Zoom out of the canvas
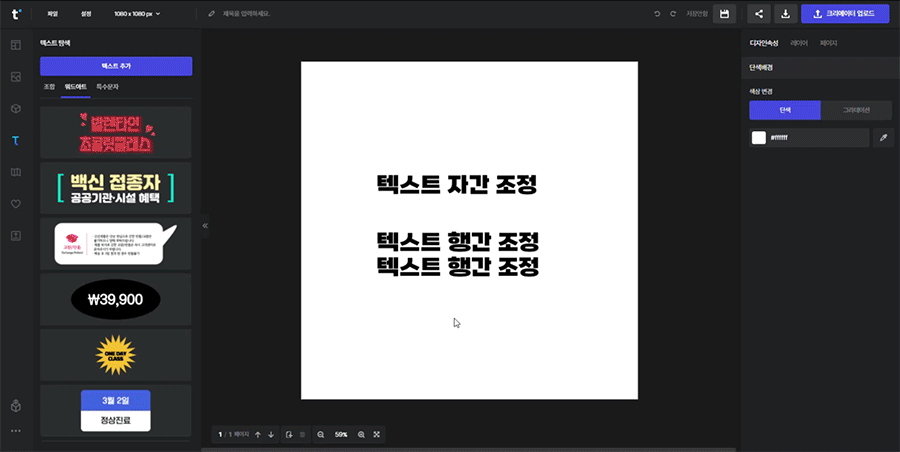 point(321,435)
